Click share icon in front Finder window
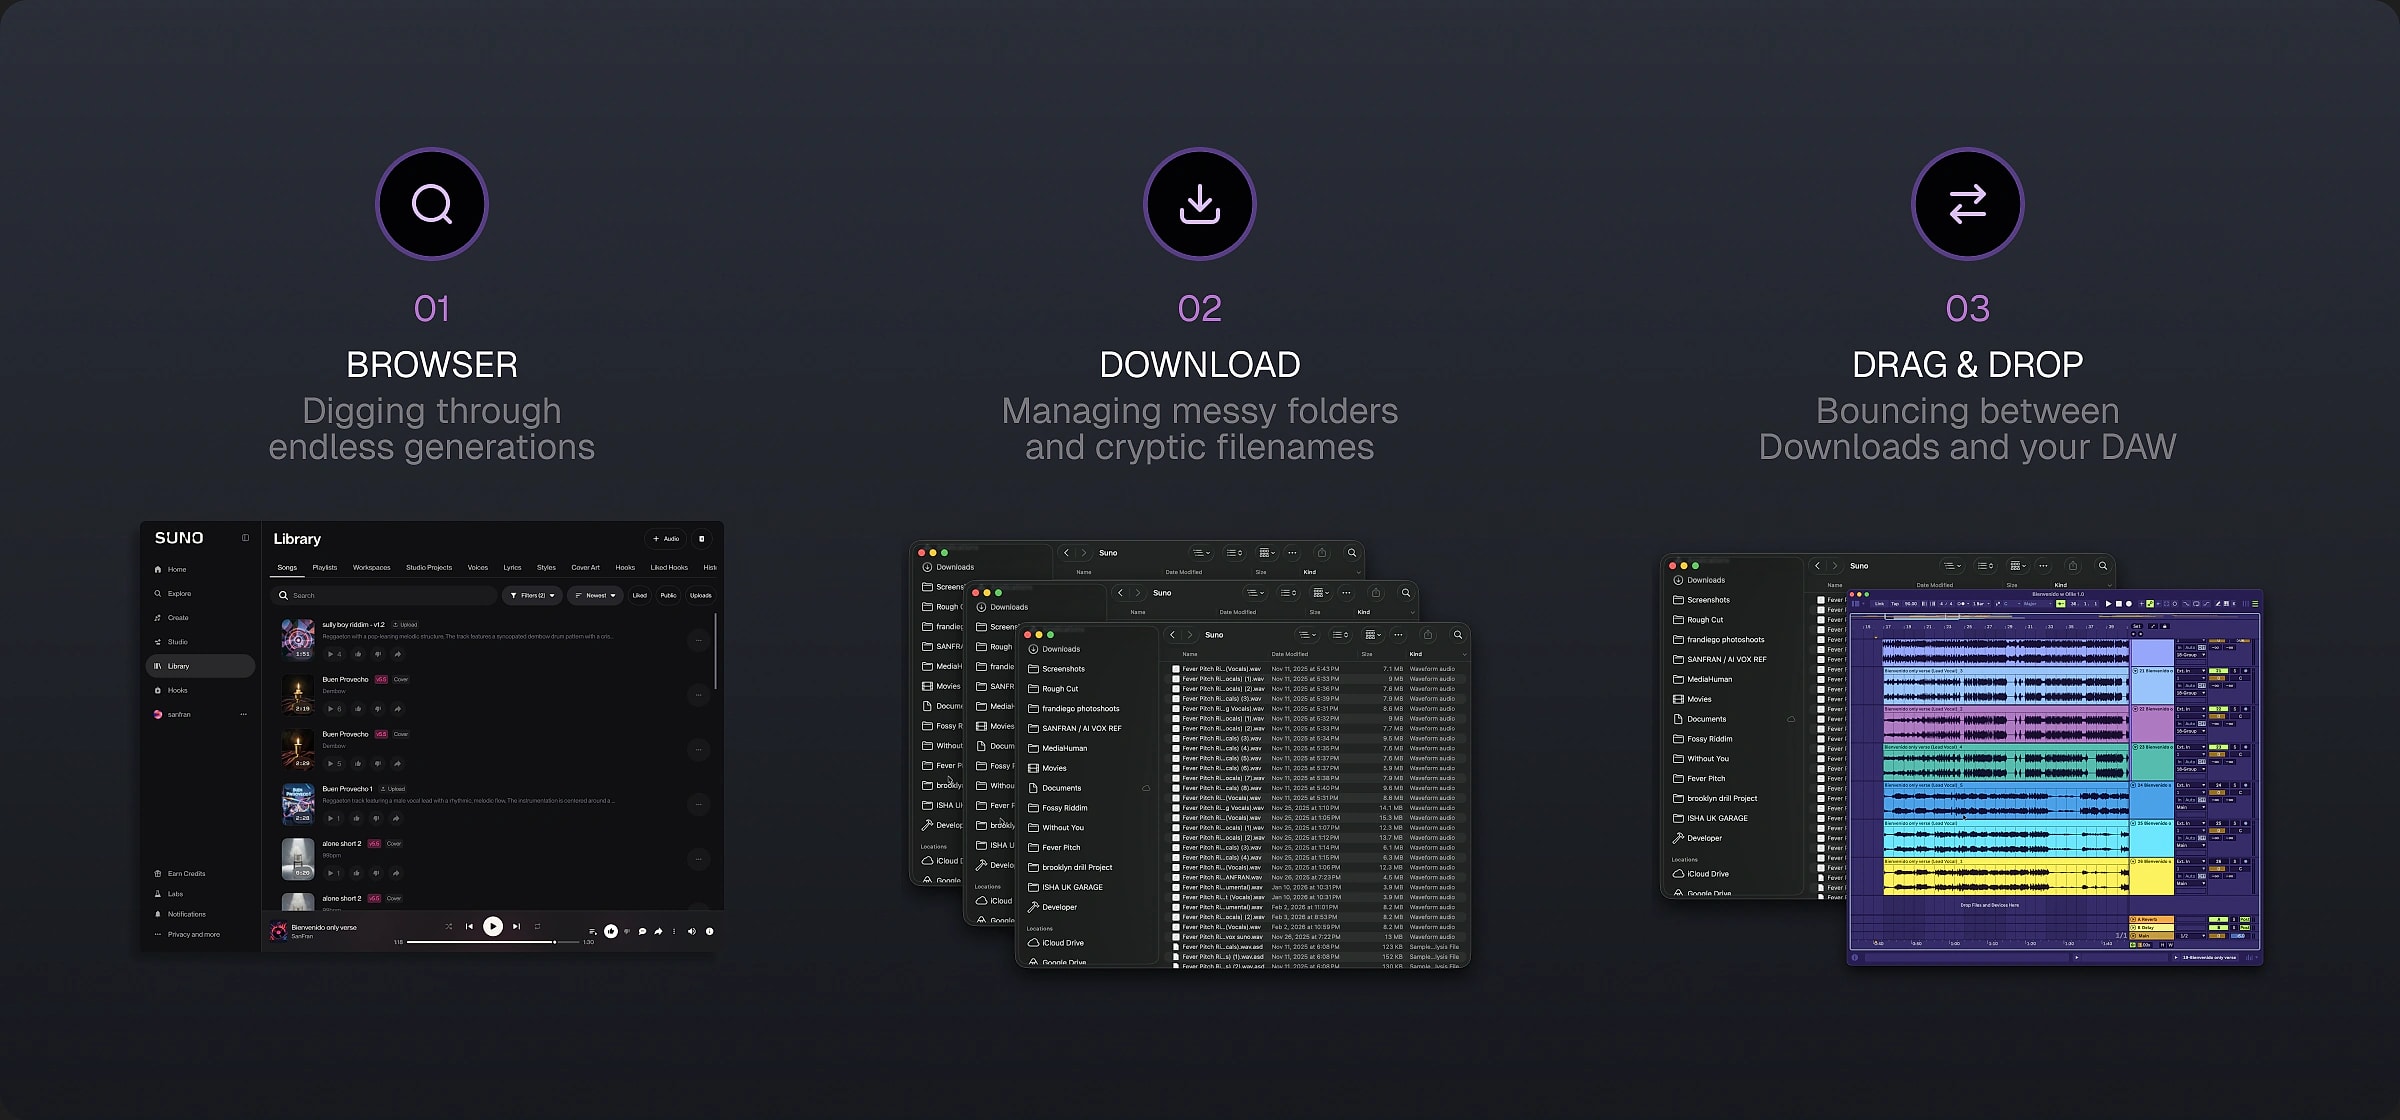Viewport: 2400px width, 1120px height. (1428, 635)
